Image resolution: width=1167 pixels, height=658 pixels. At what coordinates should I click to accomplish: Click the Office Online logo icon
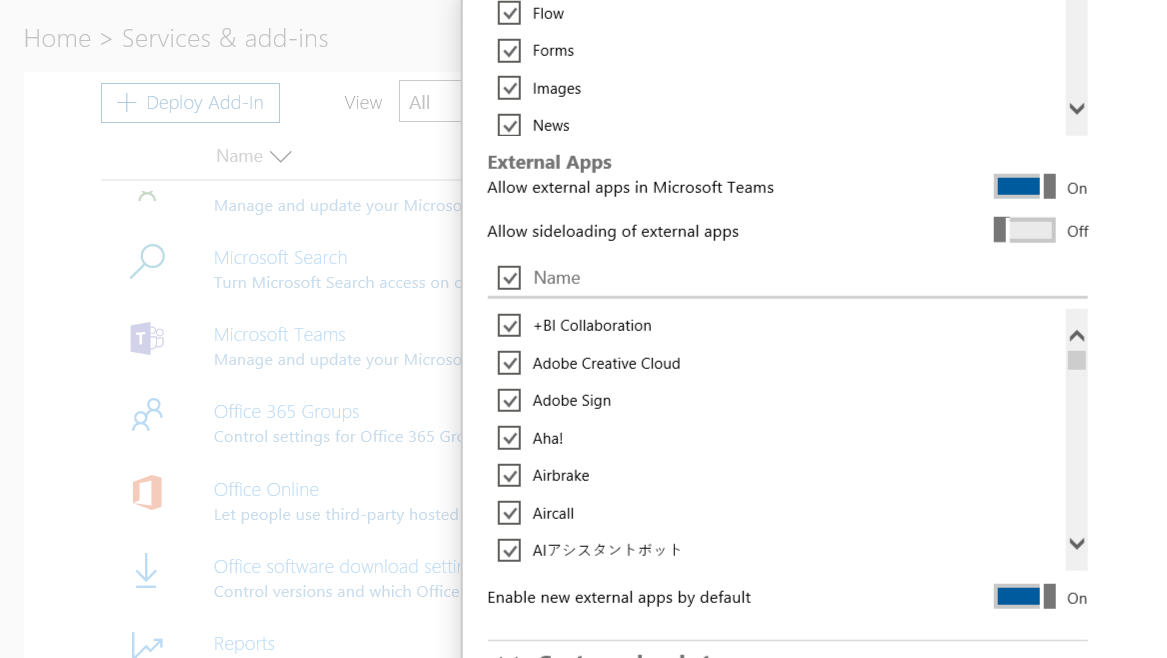tap(147, 493)
